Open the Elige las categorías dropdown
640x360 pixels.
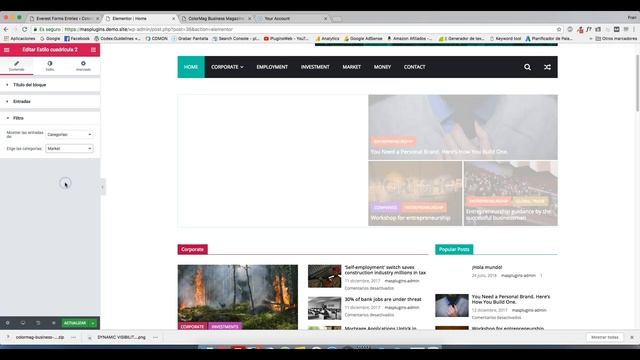(x=69, y=149)
